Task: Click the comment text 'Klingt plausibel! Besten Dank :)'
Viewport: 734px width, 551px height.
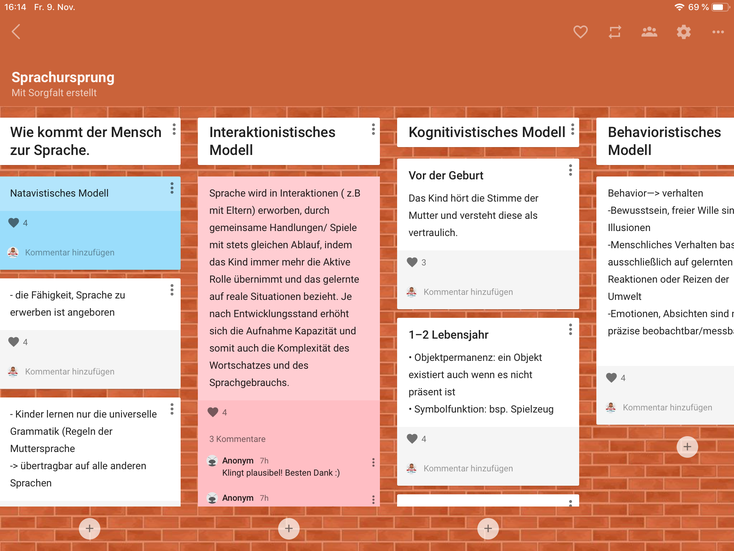Action: tap(281, 473)
